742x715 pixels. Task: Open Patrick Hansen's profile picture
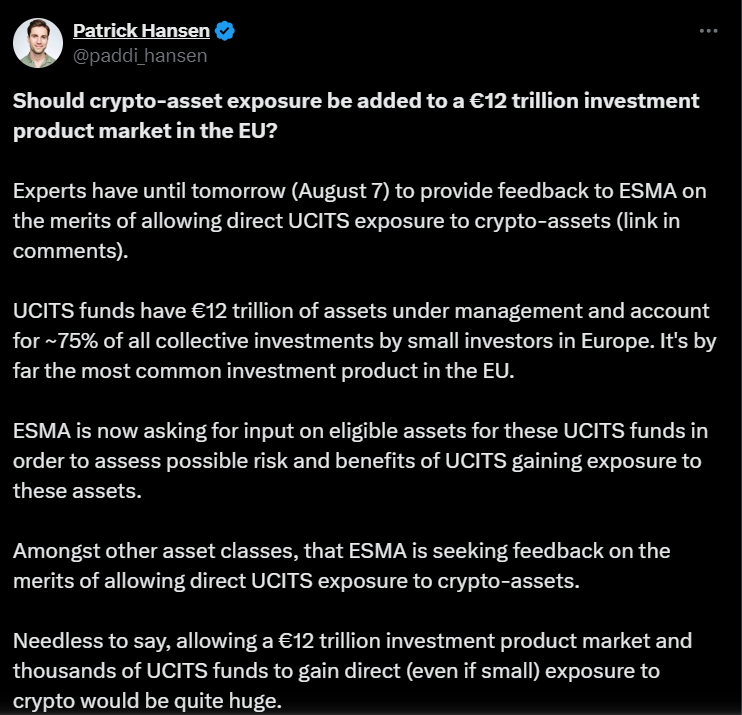coord(38,43)
